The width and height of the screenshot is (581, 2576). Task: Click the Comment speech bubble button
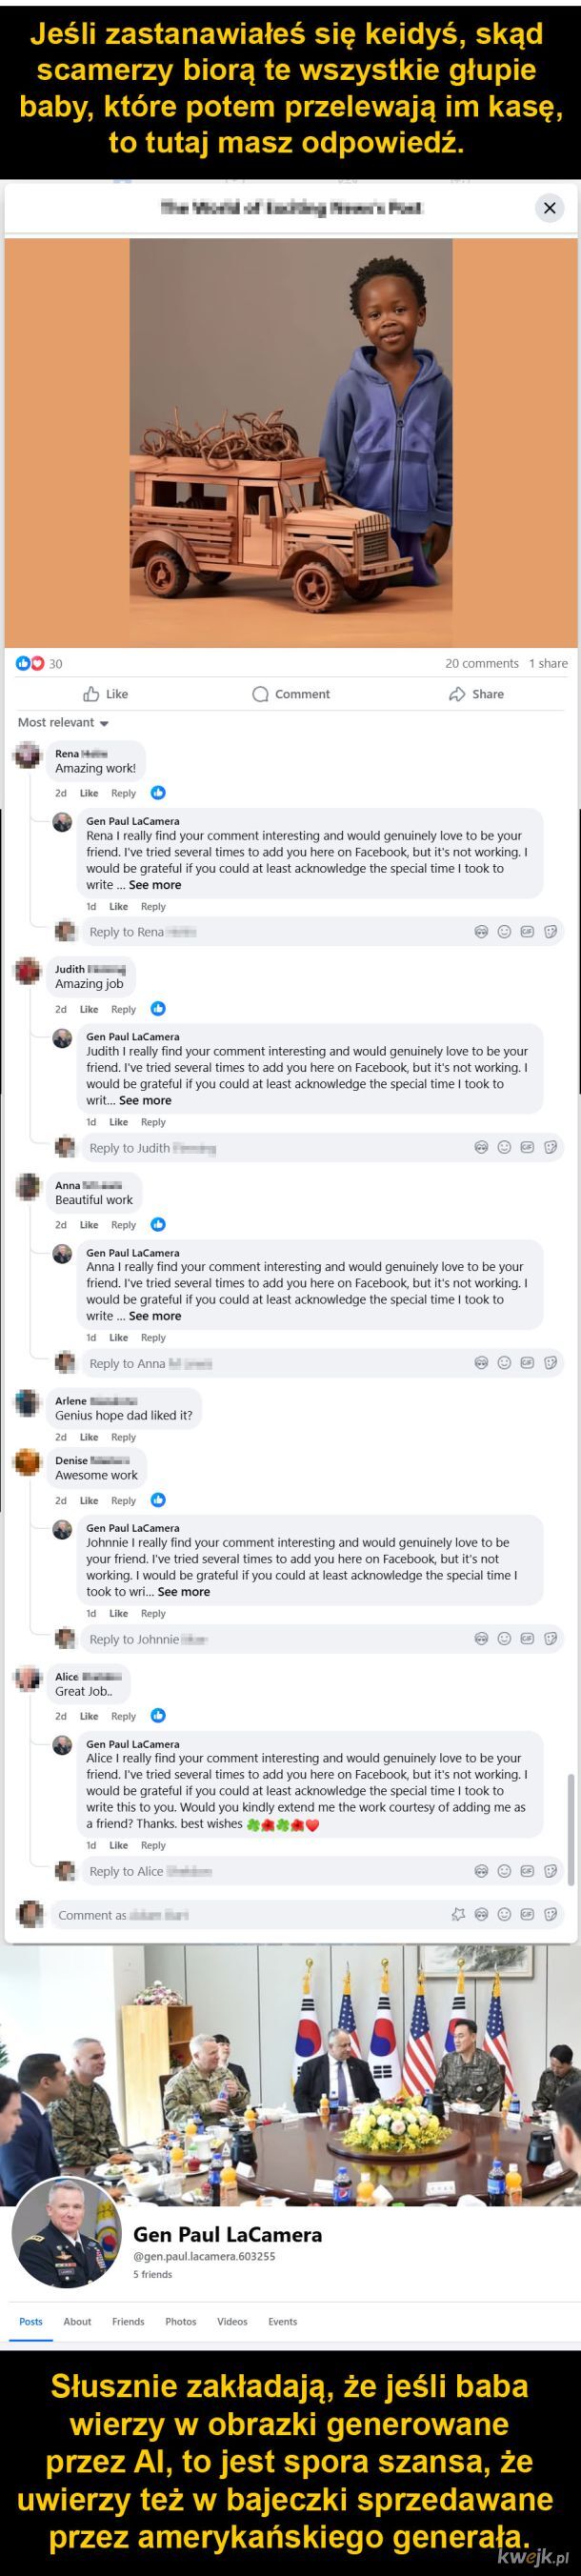(x=290, y=694)
